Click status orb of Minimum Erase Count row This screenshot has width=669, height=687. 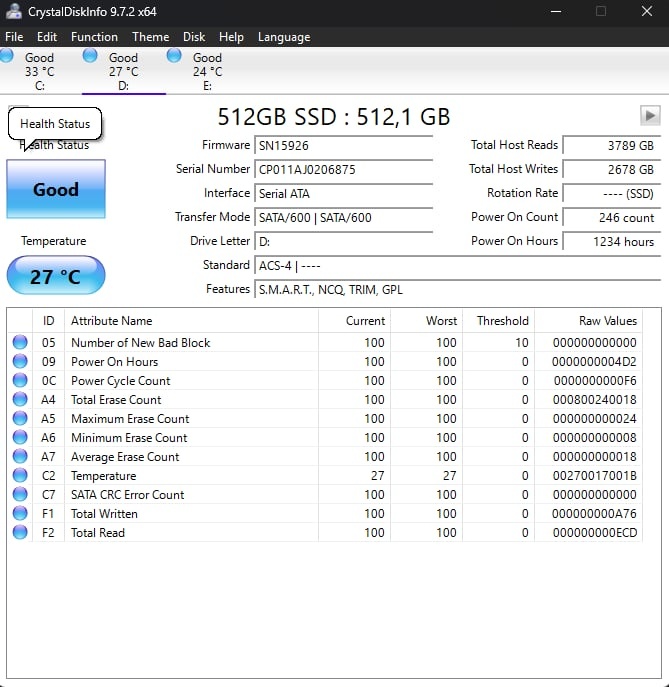click(x=20, y=437)
